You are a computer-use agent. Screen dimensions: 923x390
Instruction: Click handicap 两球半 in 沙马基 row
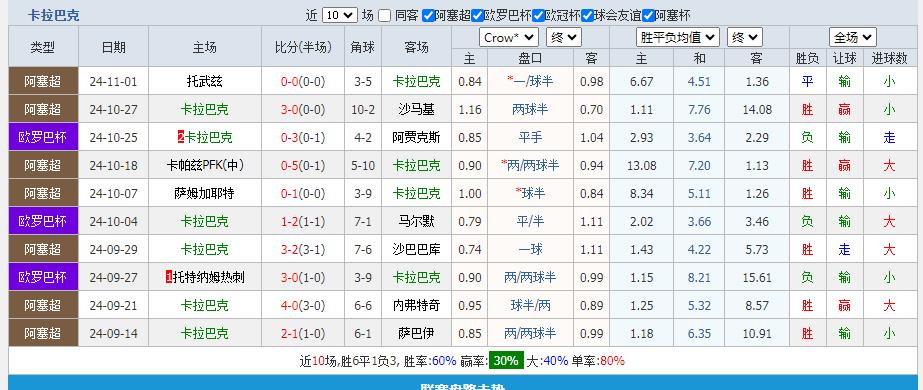[530, 109]
